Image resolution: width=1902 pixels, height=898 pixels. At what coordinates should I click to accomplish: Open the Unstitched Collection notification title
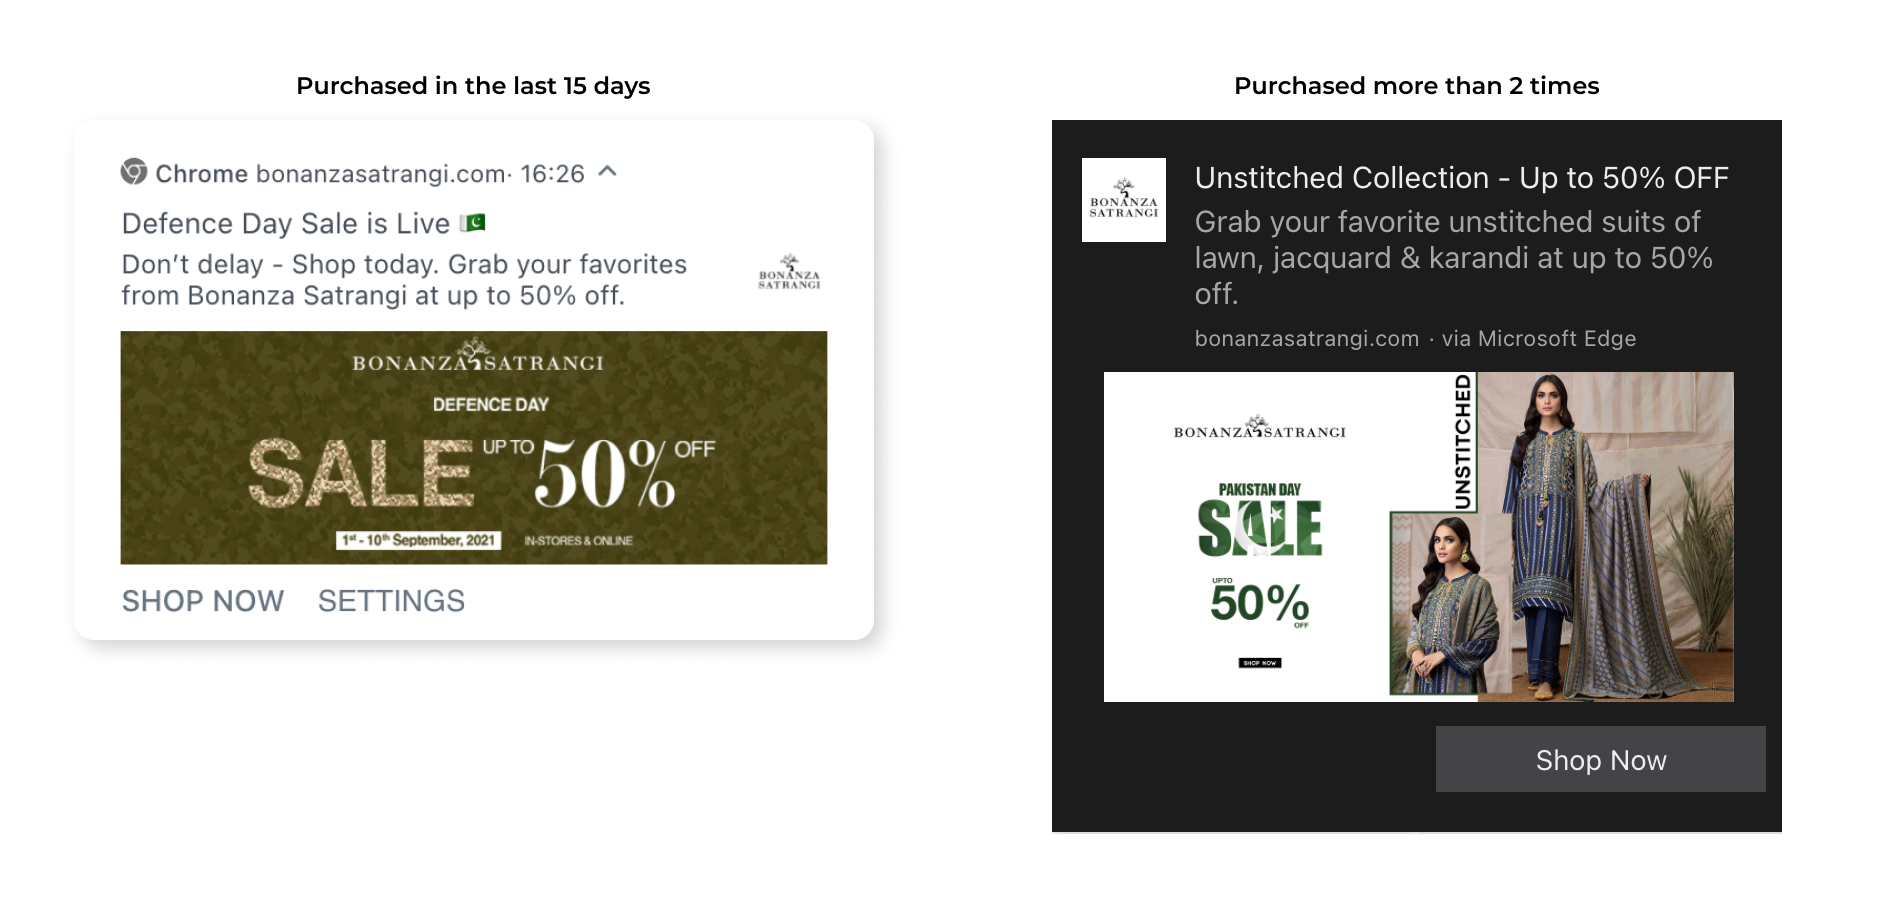[x=1461, y=178]
